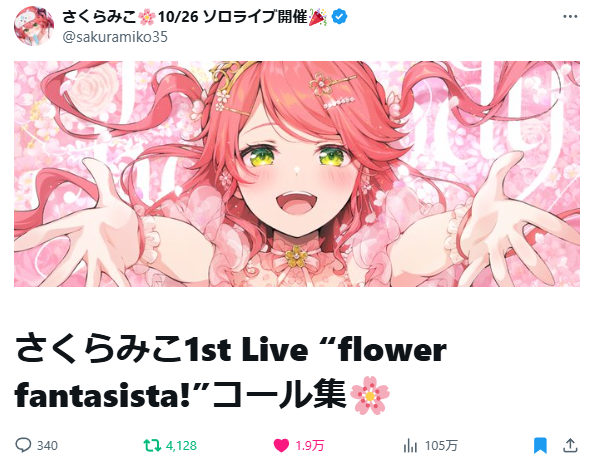Open view analytics bar chart icon
The height and width of the screenshot is (466, 593).
(410, 446)
